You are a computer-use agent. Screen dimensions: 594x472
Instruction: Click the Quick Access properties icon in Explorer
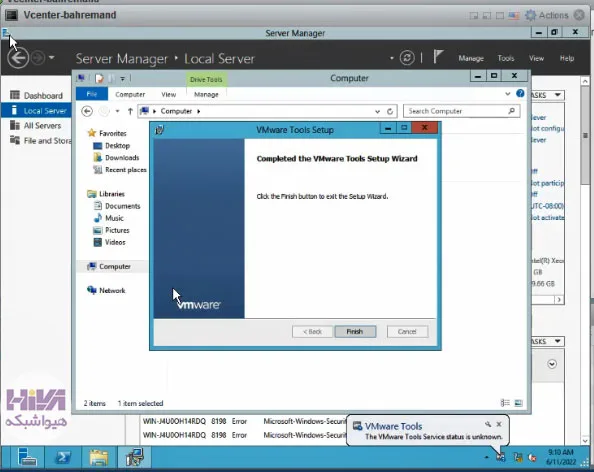(99, 78)
